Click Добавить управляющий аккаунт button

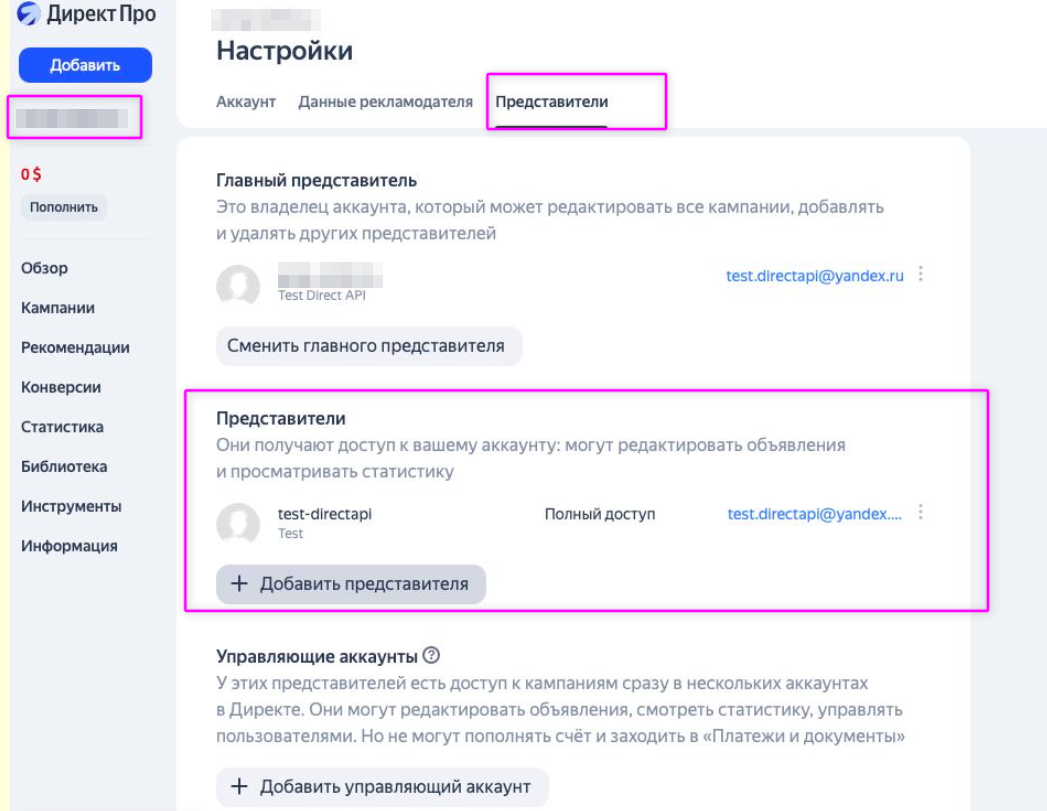[382, 786]
